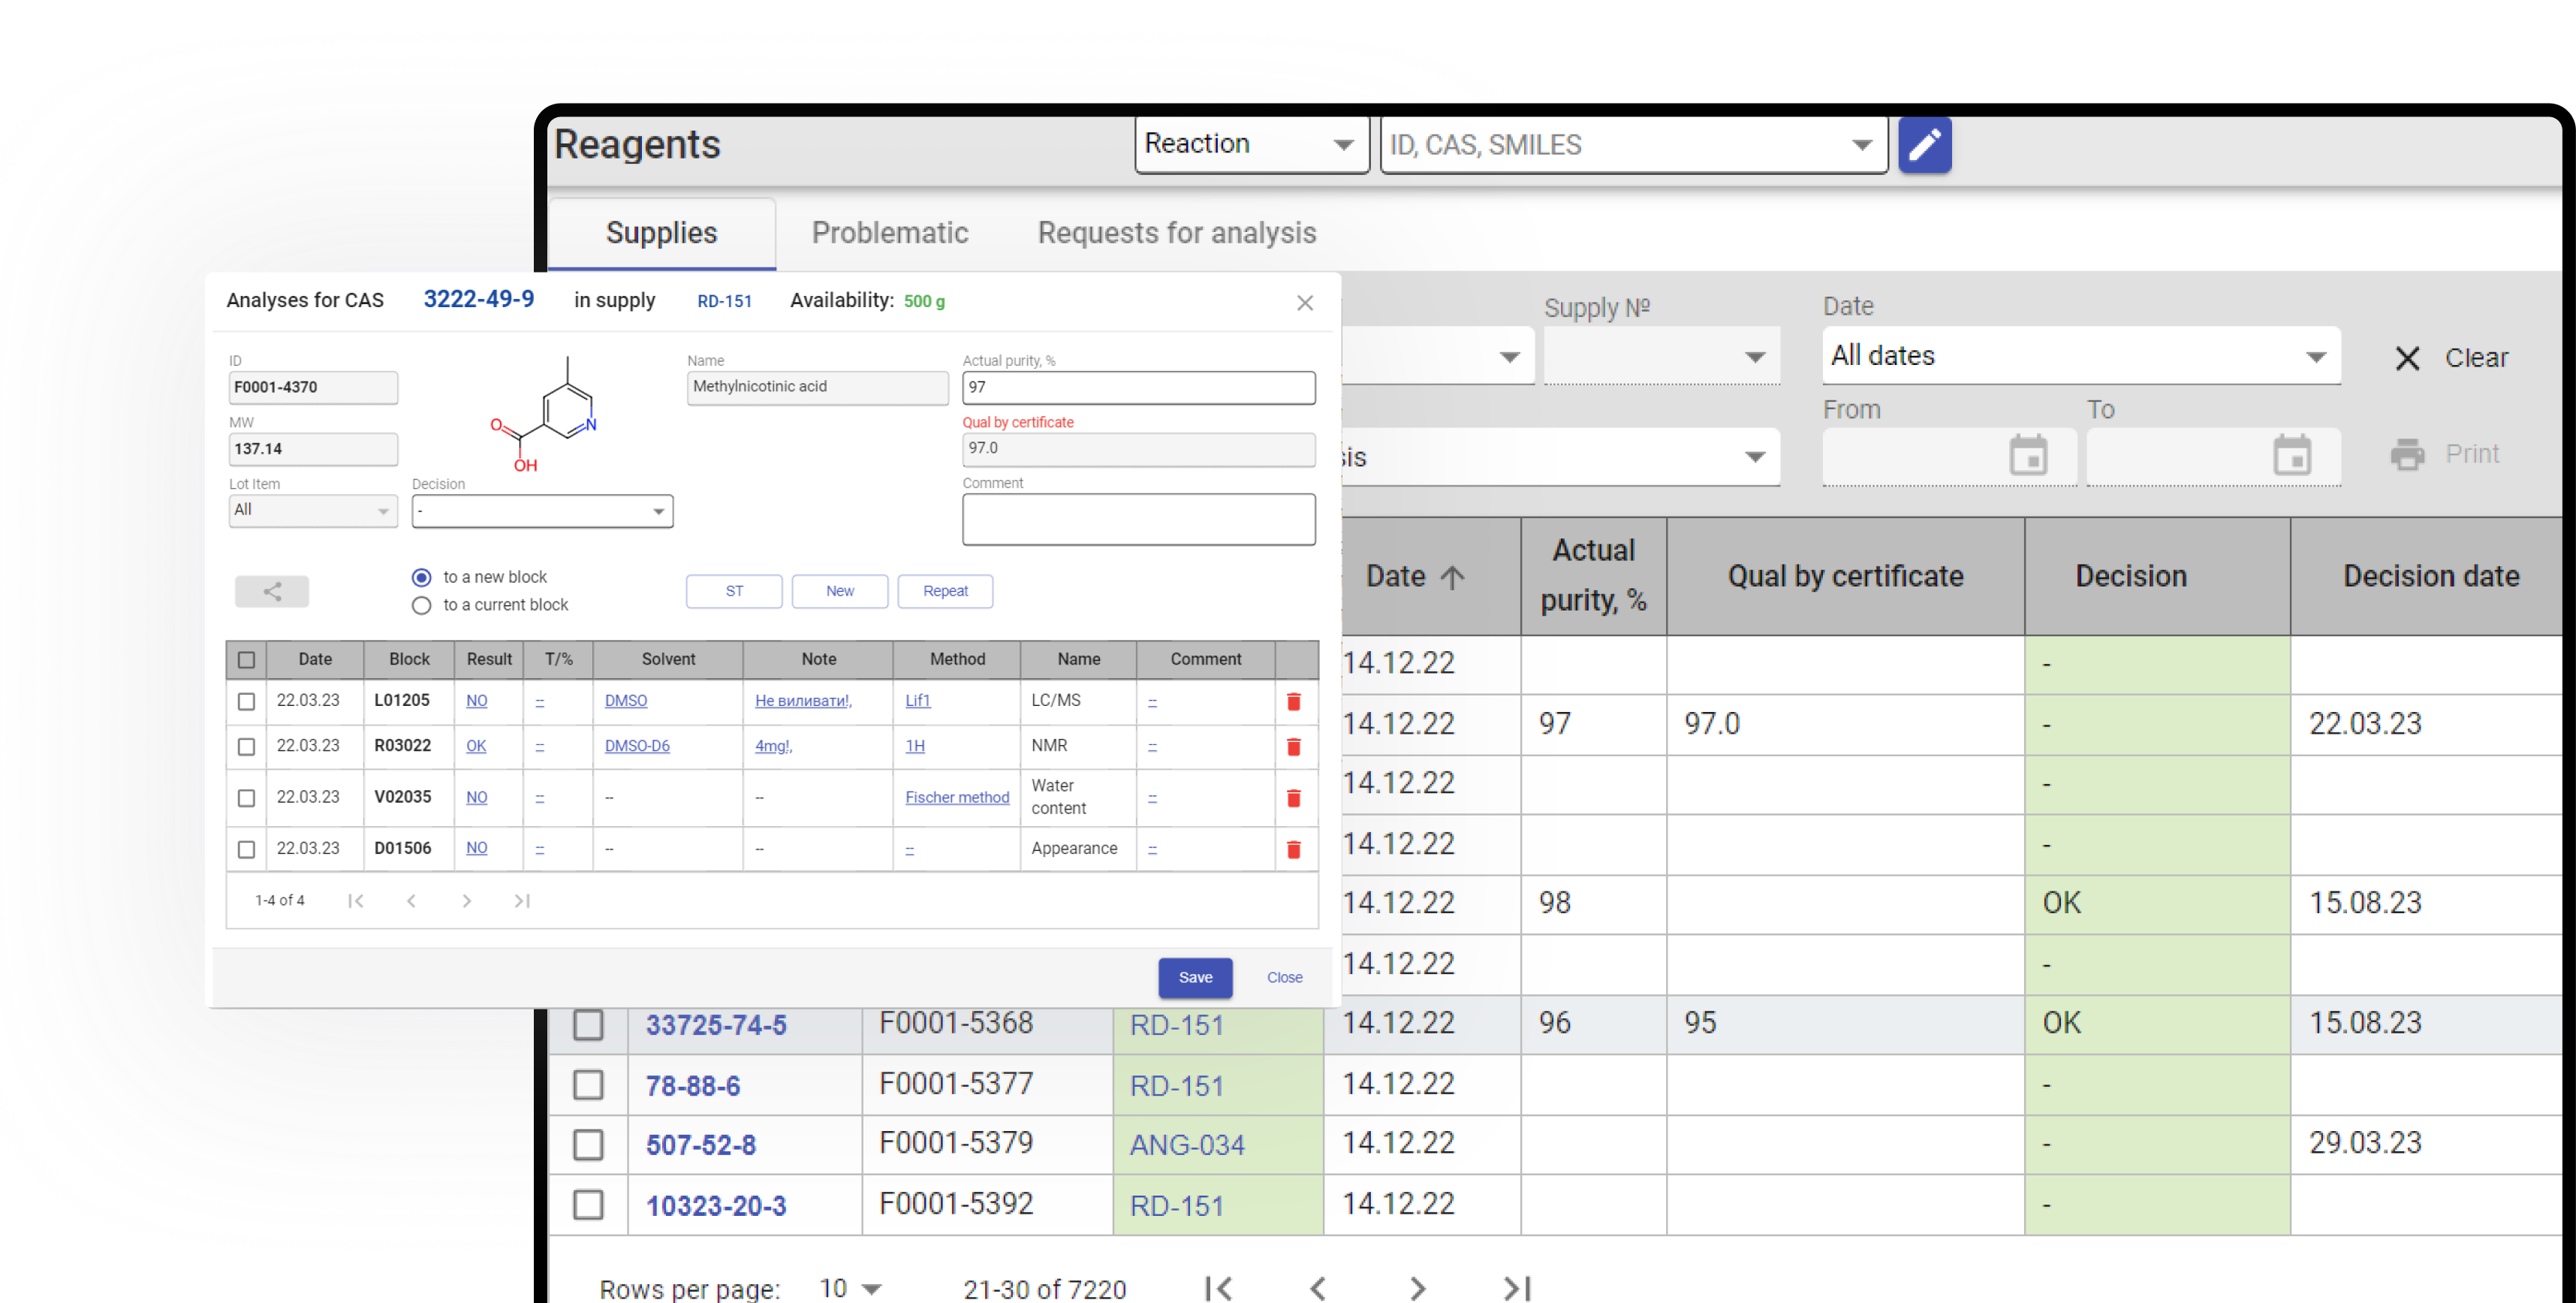Click the blue pencil edit icon
Viewport: 2576px width, 1303px height.
(x=1924, y=145)
